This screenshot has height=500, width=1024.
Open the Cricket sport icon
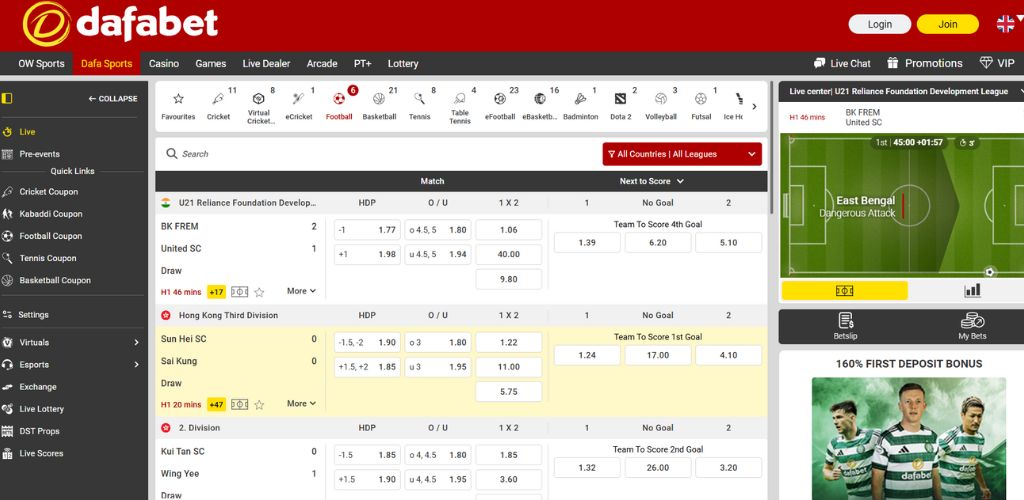[218, 104]
